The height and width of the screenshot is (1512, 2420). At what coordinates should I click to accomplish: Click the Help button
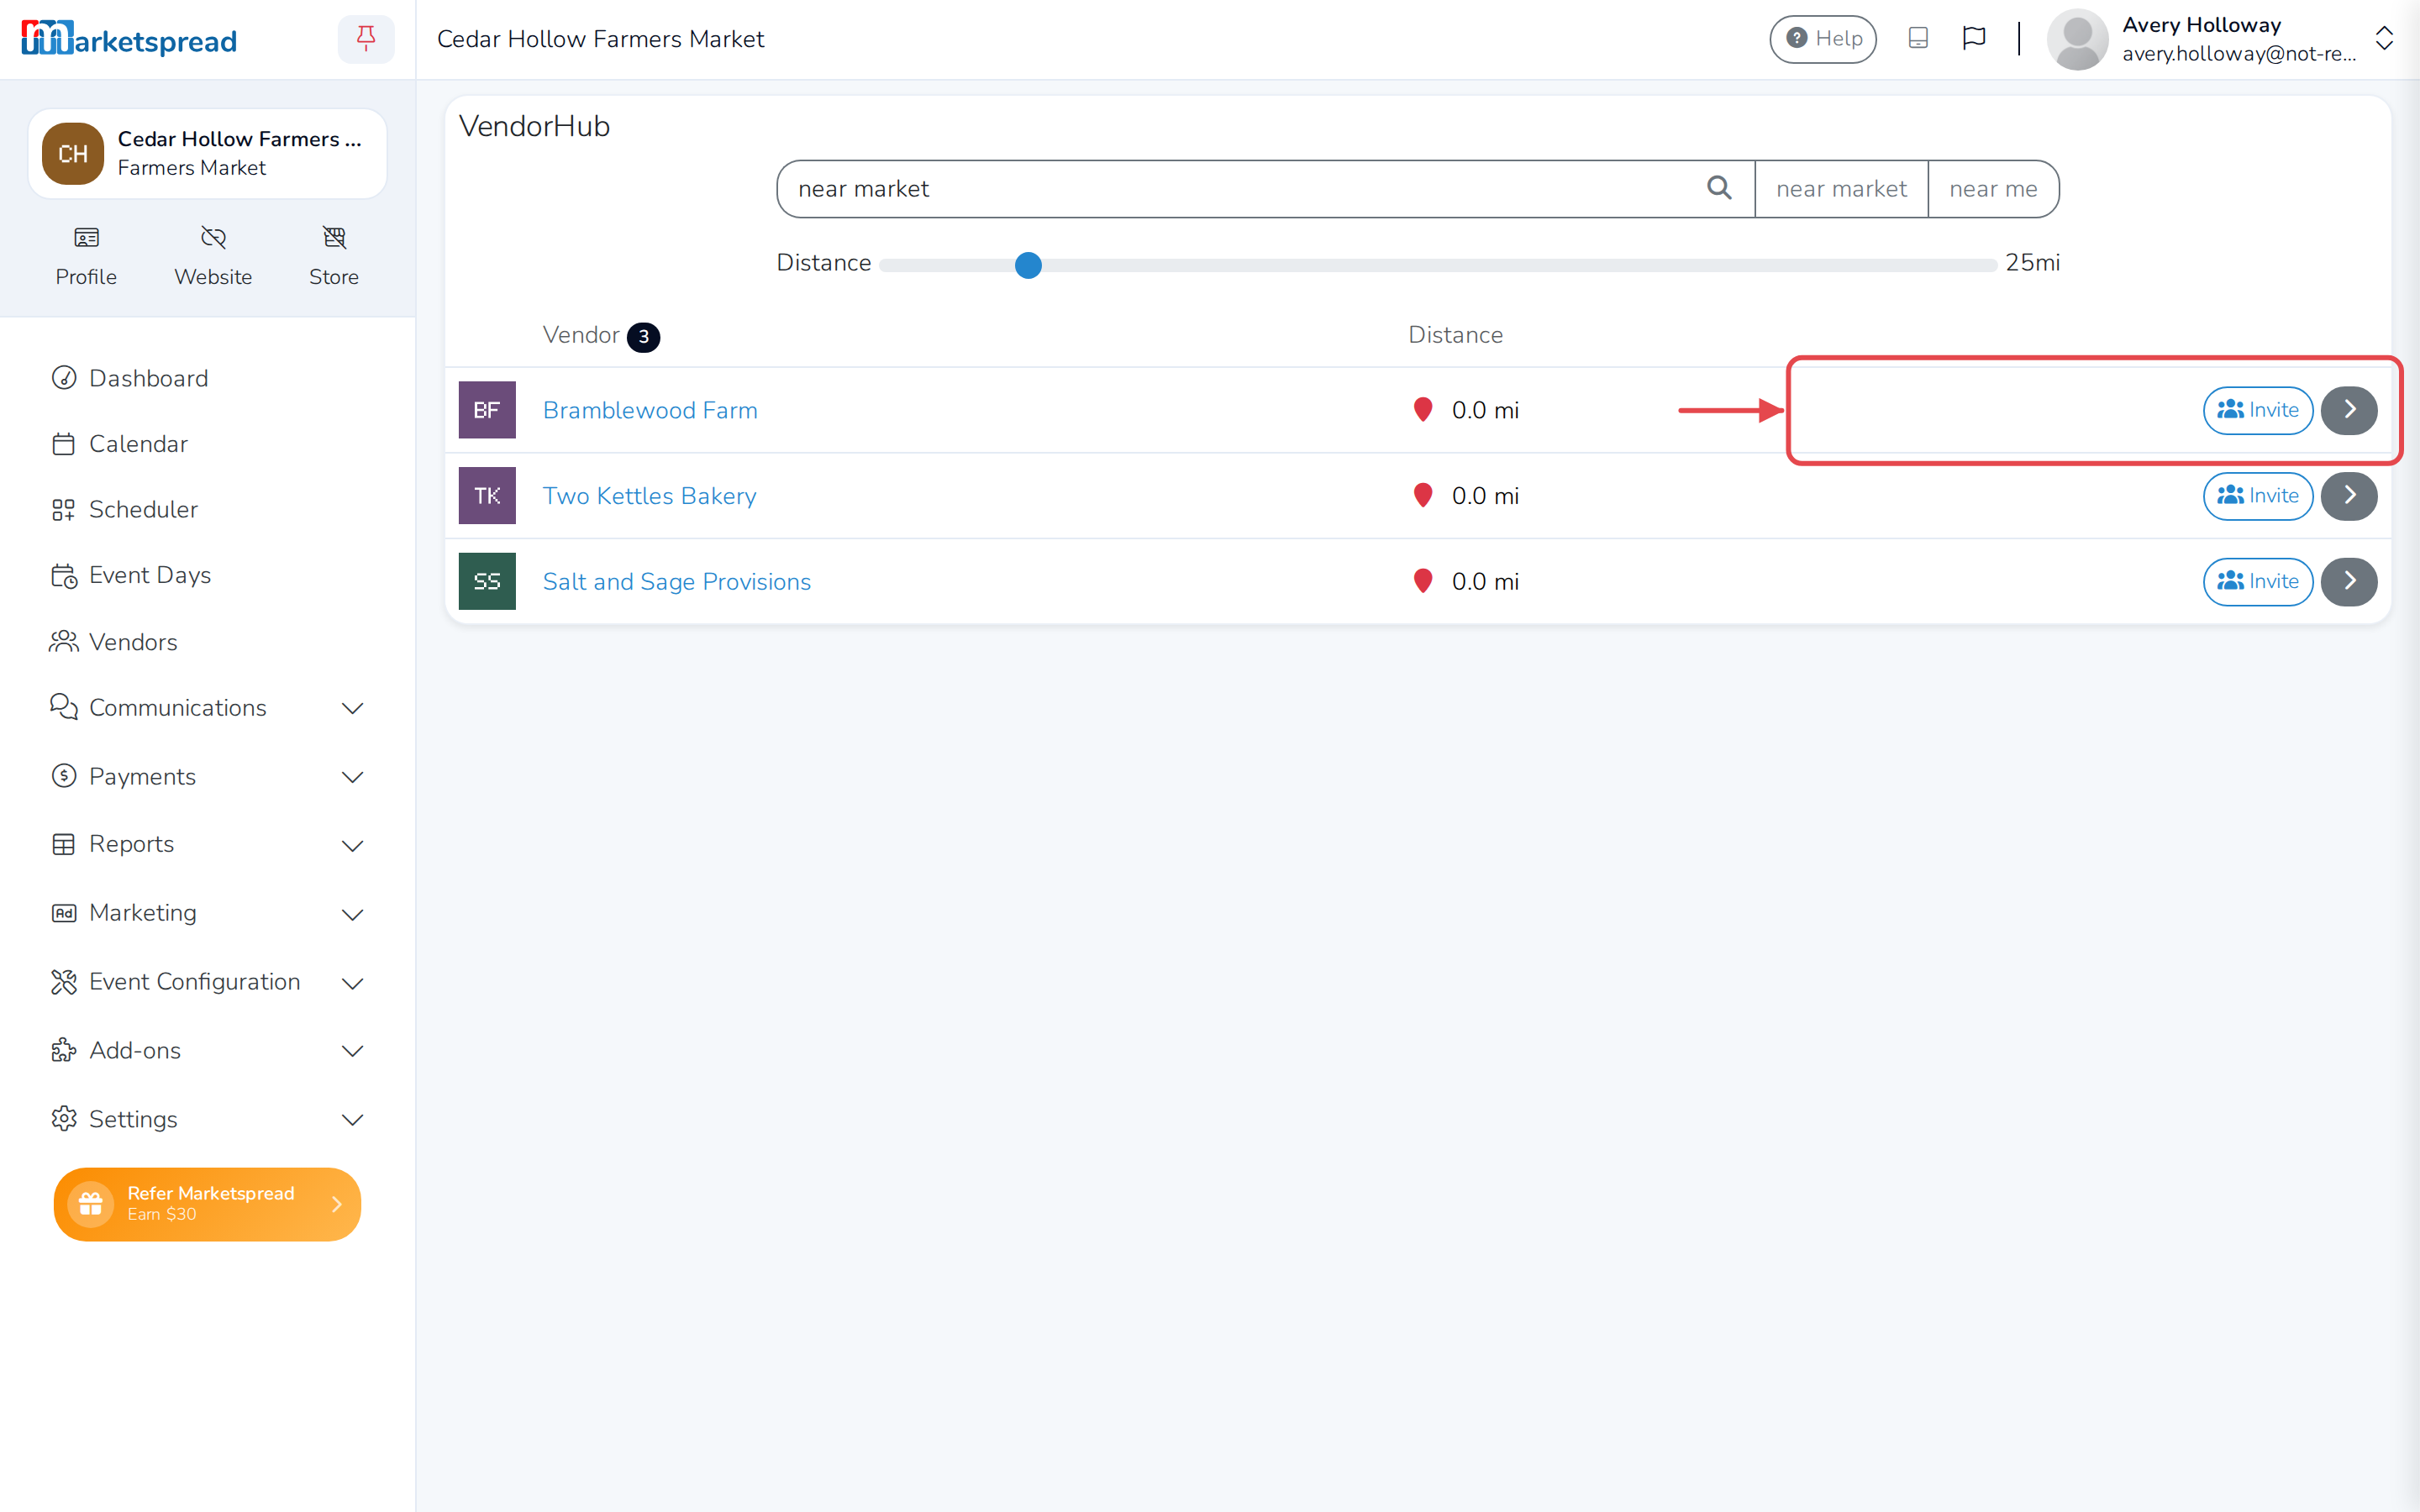point(1823,39)
